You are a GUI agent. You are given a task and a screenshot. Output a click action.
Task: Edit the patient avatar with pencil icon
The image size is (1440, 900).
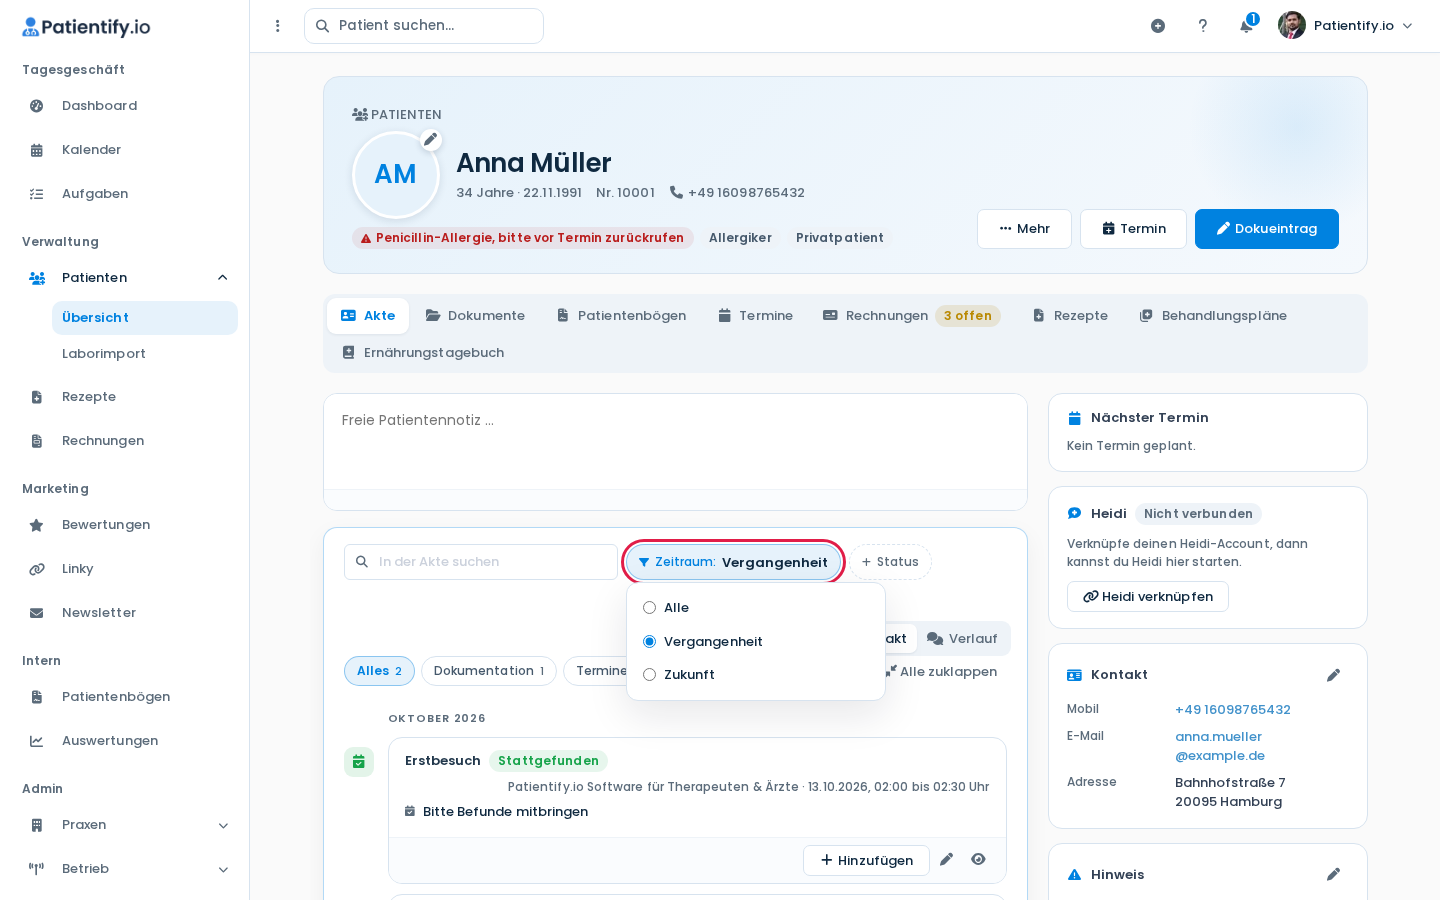click(x=431, y=140)
